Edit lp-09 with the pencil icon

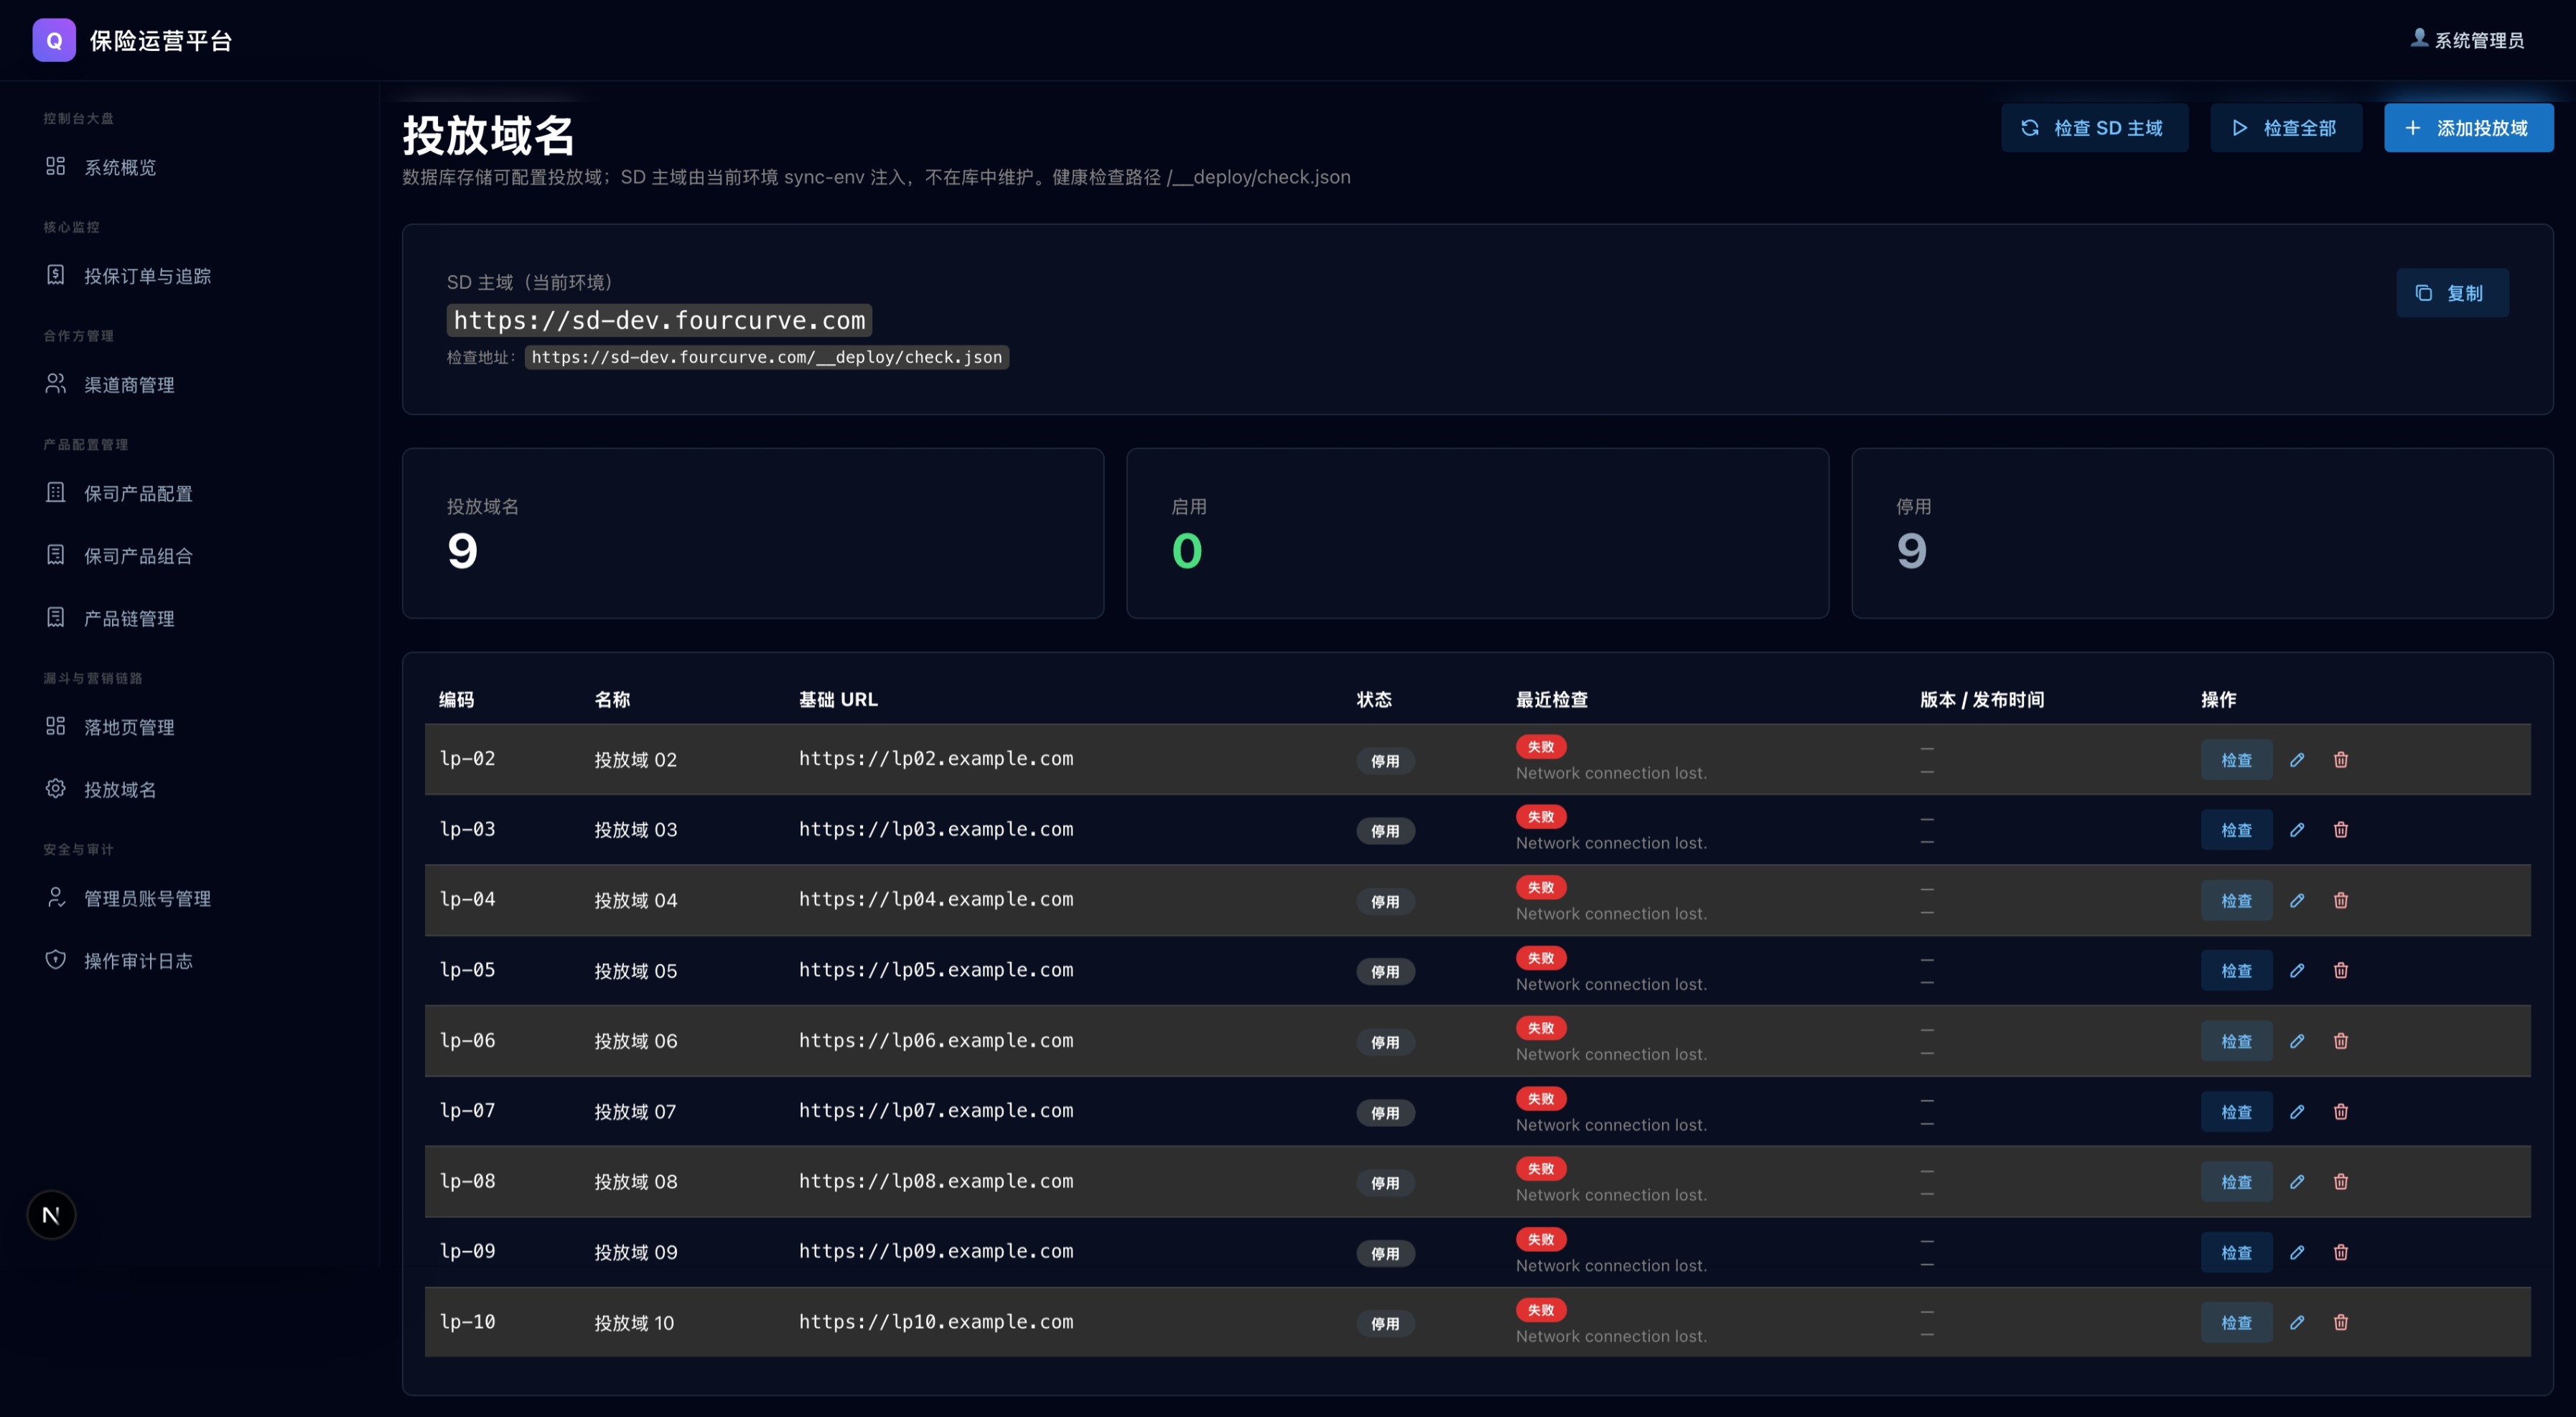point(2297,1253)
